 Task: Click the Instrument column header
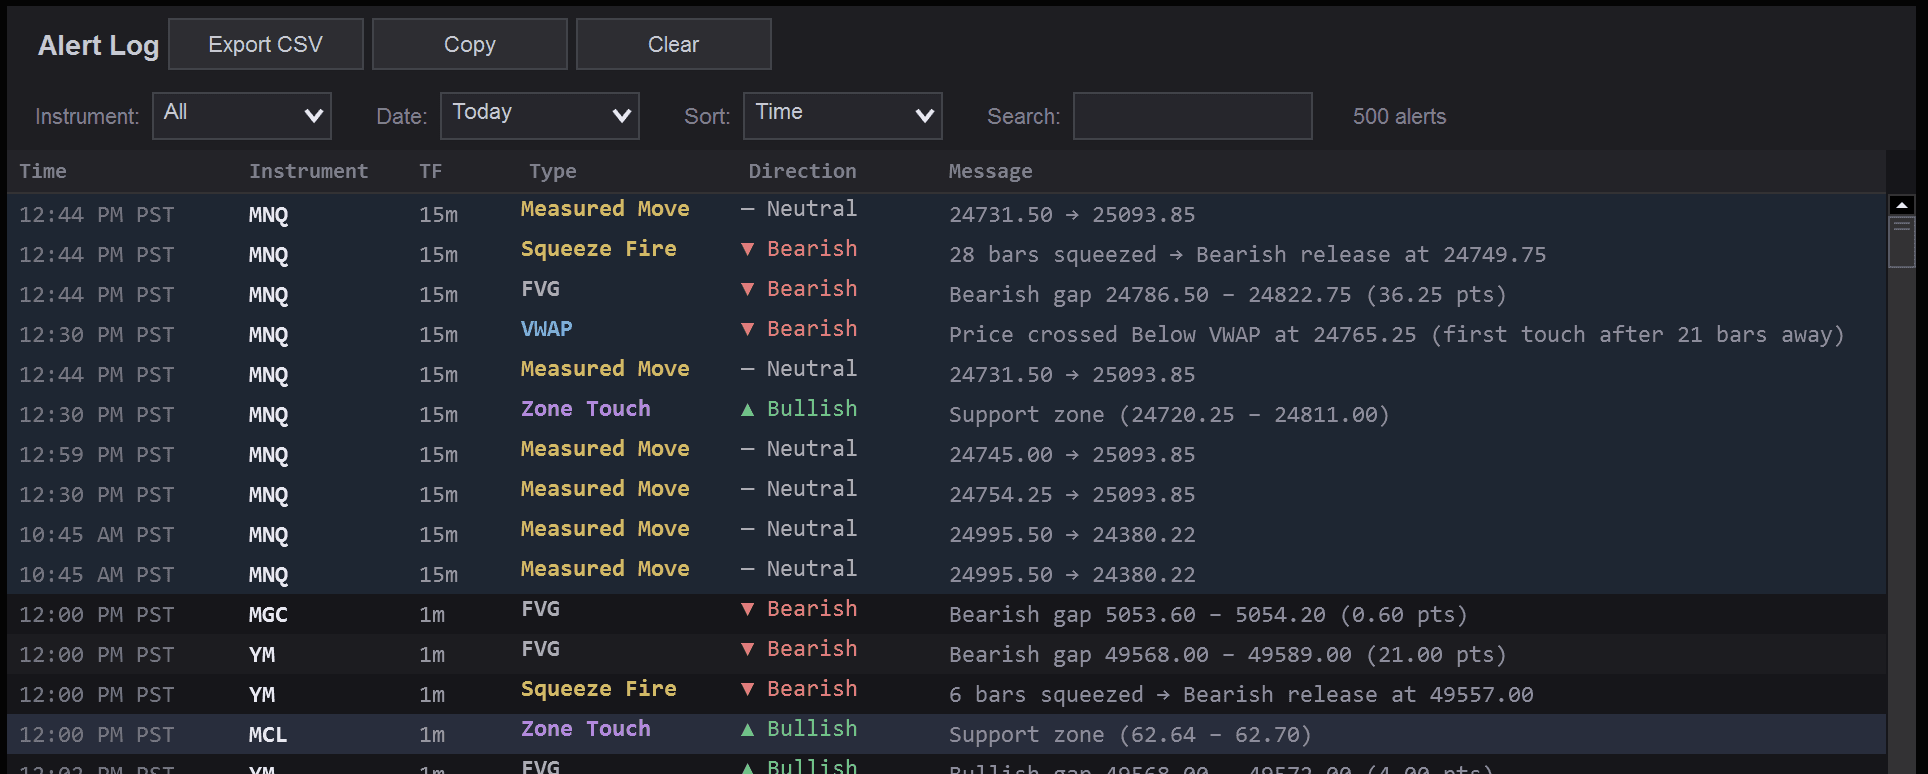(x=308, y=171)
